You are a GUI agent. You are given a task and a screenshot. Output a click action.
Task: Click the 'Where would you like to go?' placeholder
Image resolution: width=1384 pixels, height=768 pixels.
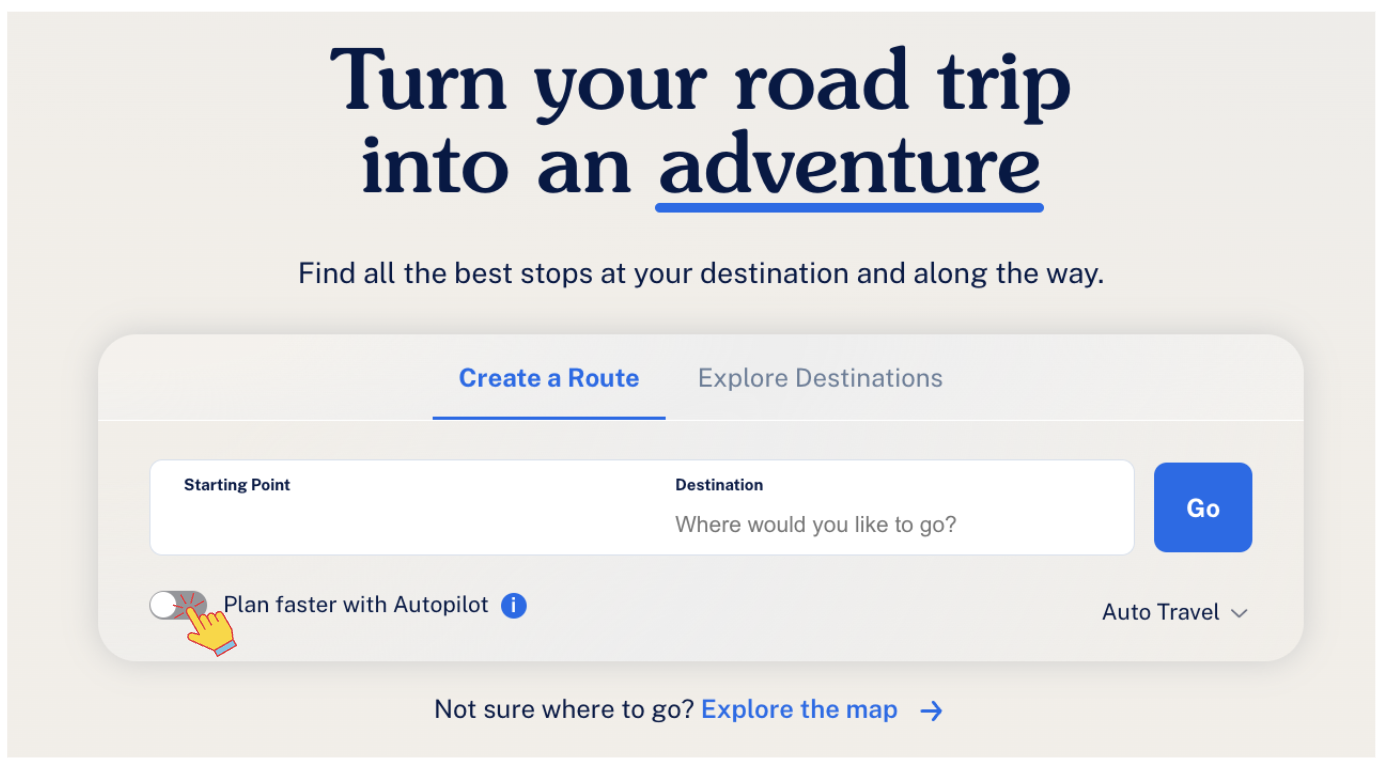tap(815, 524)
